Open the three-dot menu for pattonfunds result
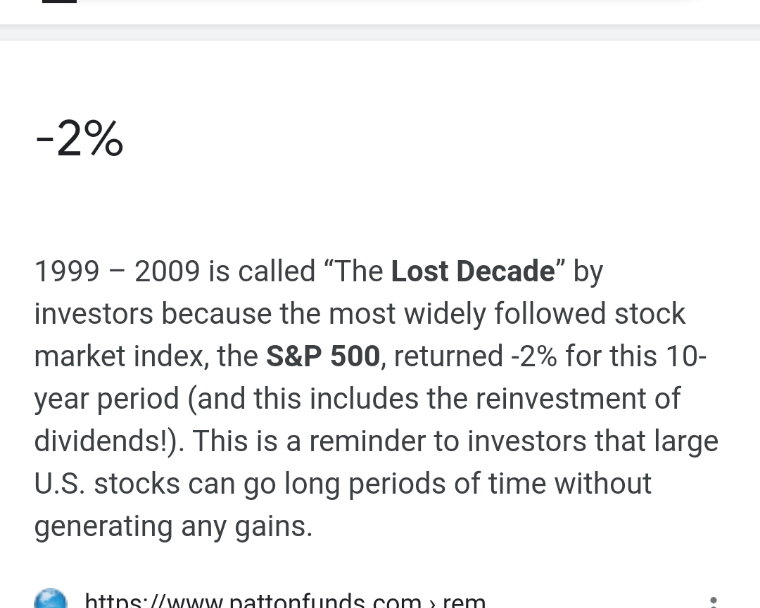The width and height of the screenshot is (760, 608). [713, 603]
